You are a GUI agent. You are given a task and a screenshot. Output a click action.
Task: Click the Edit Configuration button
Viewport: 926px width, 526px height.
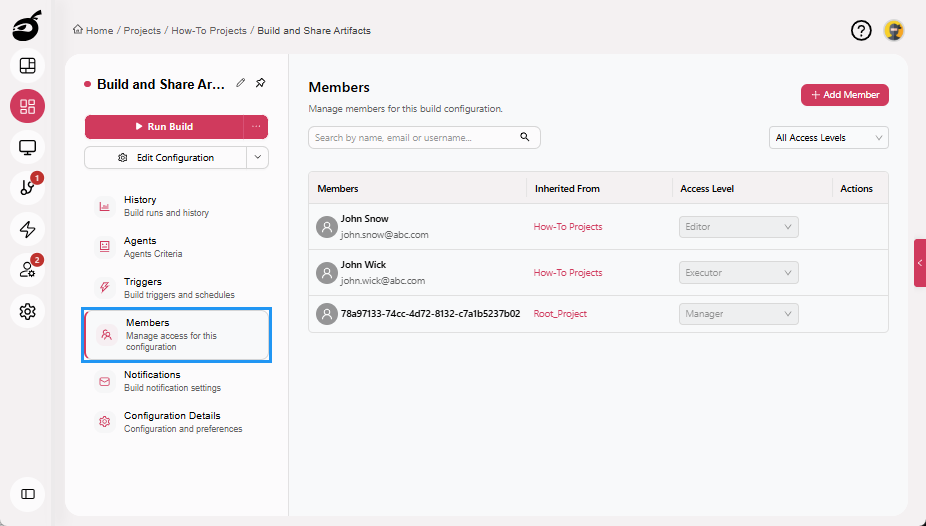pyautogui.click(x=165, y=158)
